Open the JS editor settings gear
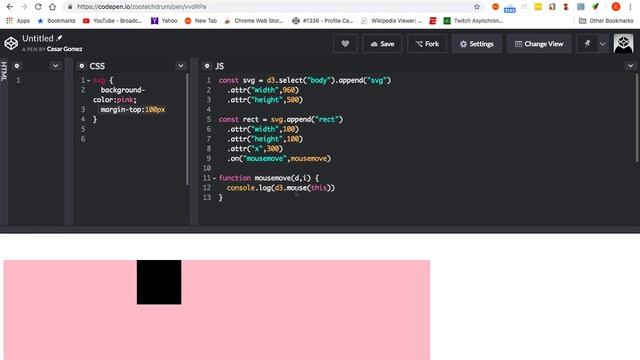Viewport: 640px width, 360px height. tap(207, 66)
